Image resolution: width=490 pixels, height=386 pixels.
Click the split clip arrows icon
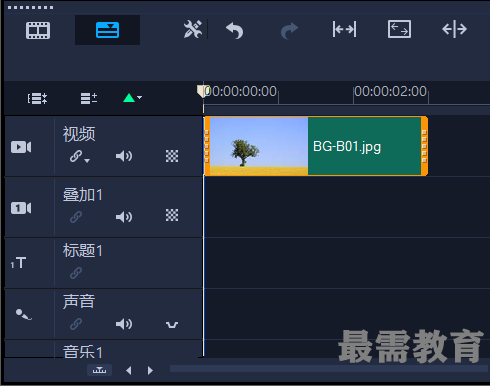coord(454,29)
